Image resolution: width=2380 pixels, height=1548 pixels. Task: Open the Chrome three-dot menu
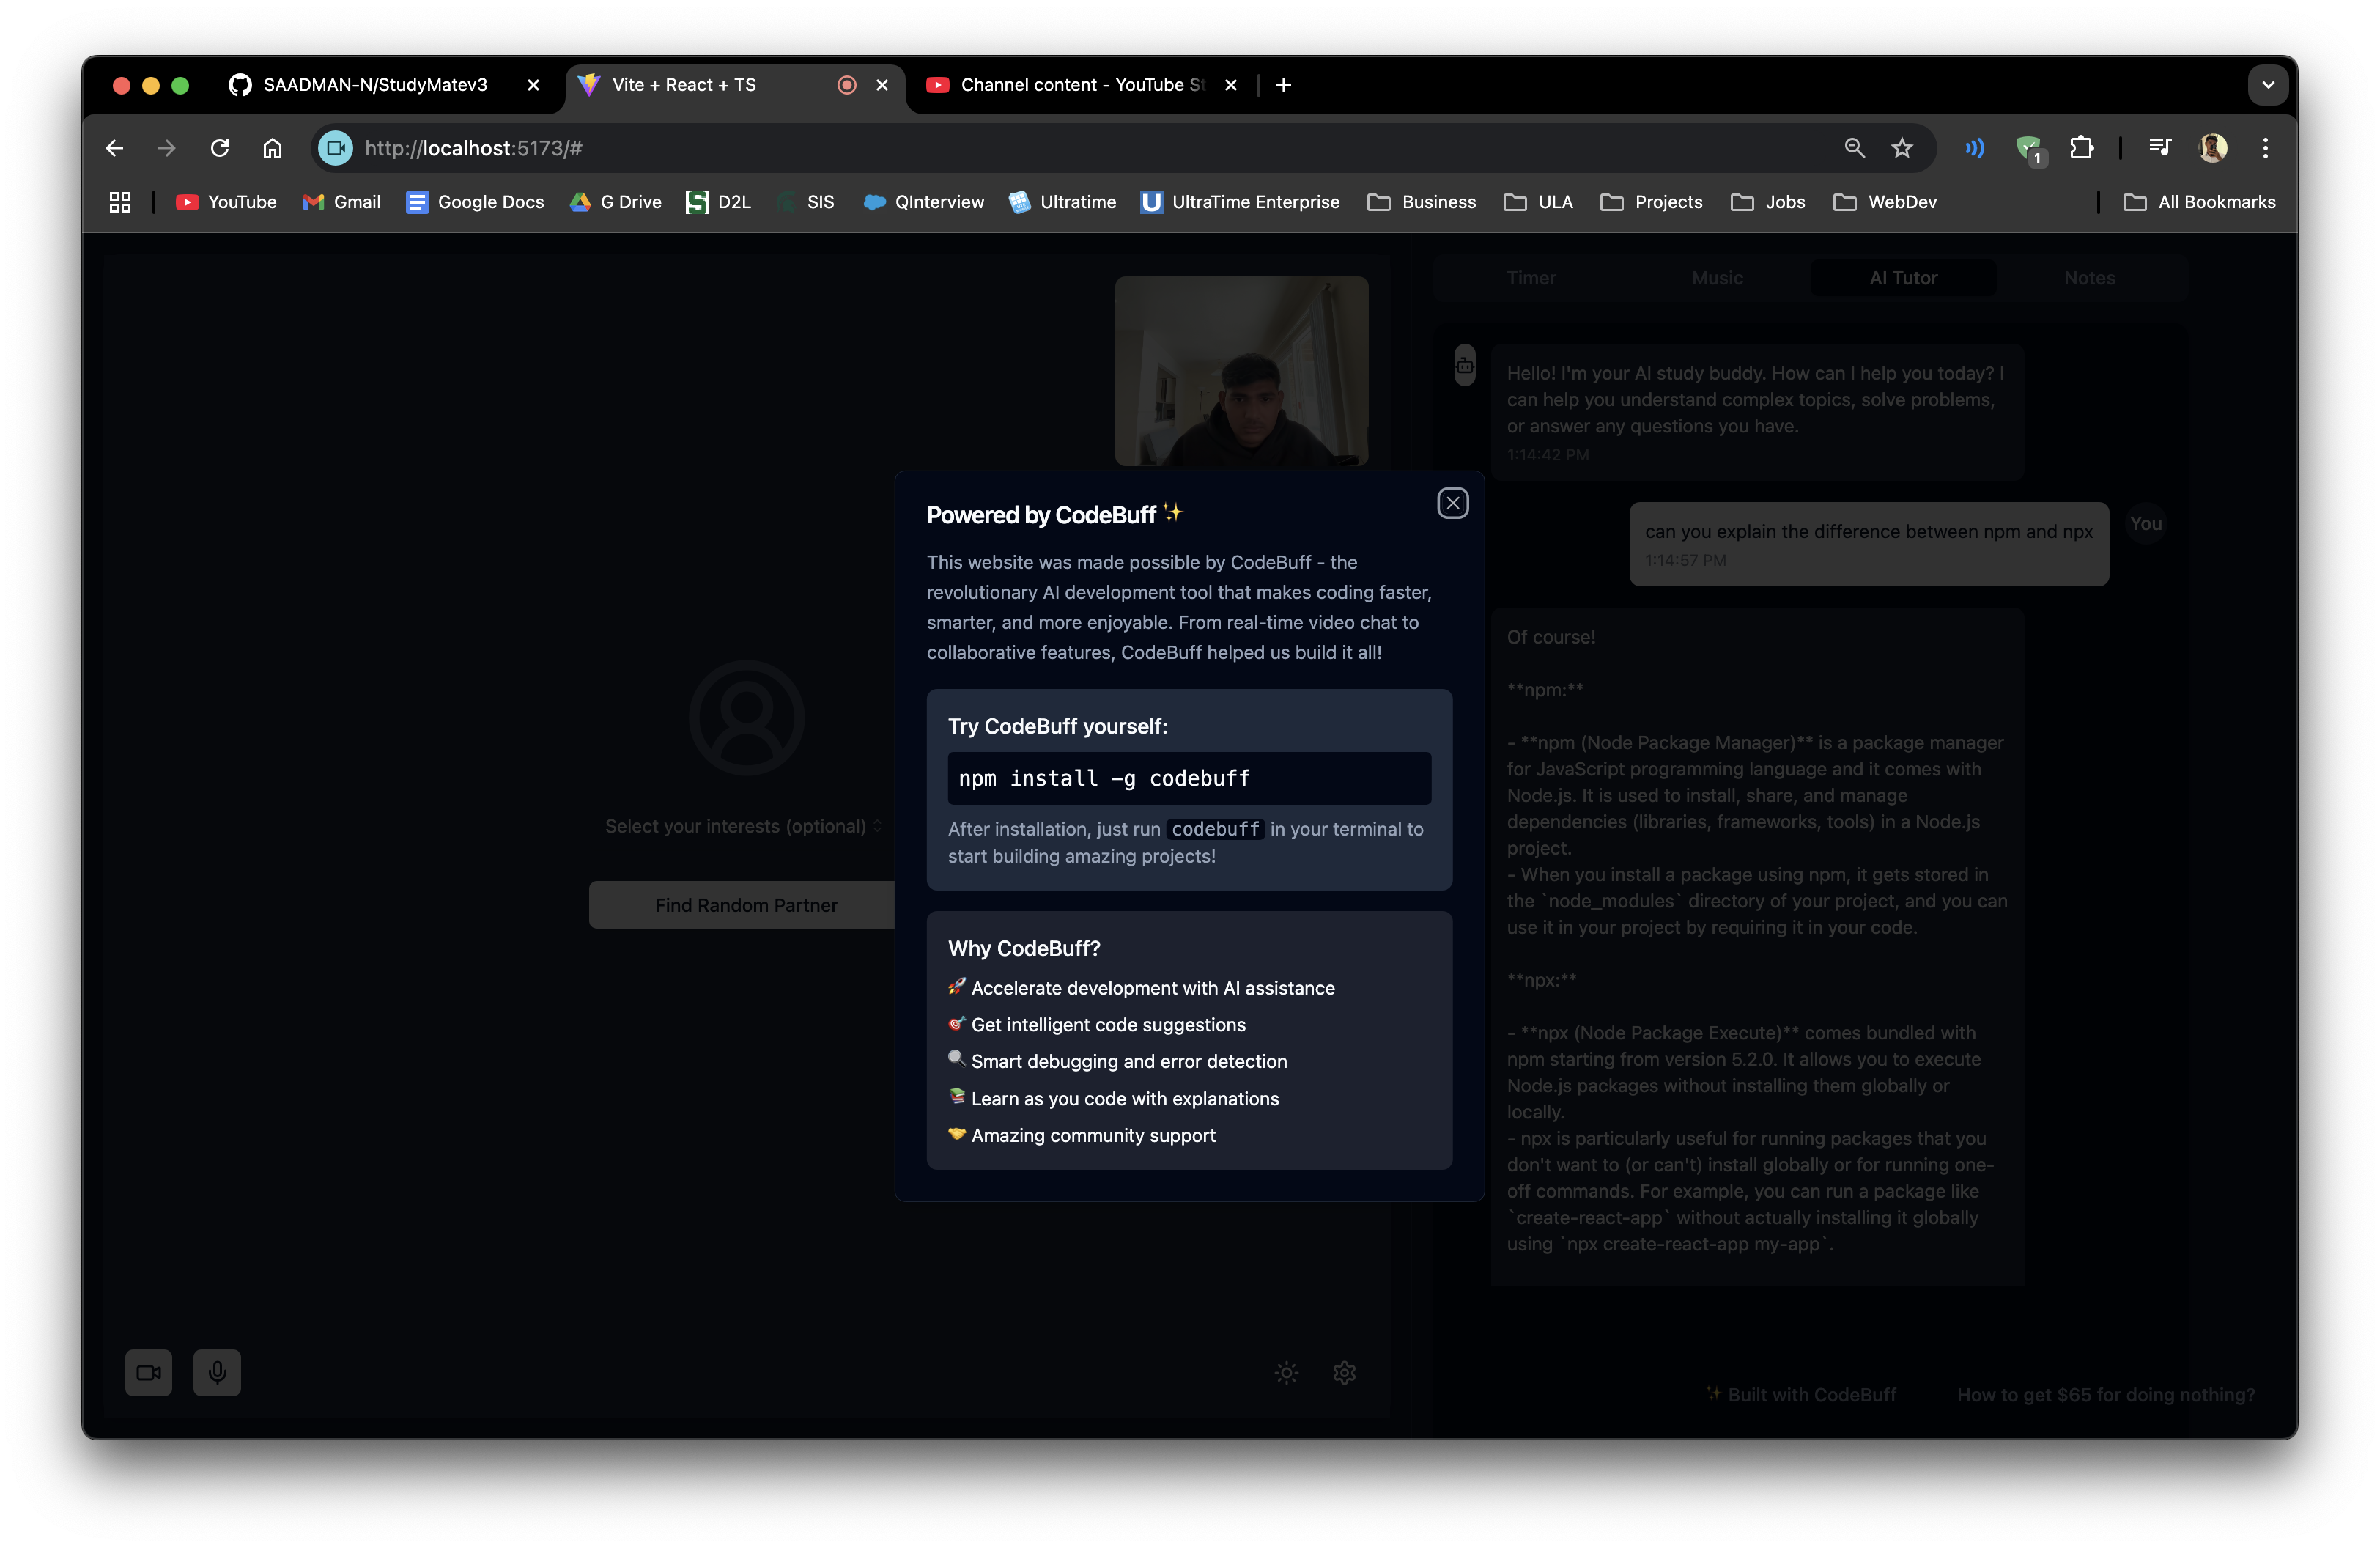[2265, 148]
